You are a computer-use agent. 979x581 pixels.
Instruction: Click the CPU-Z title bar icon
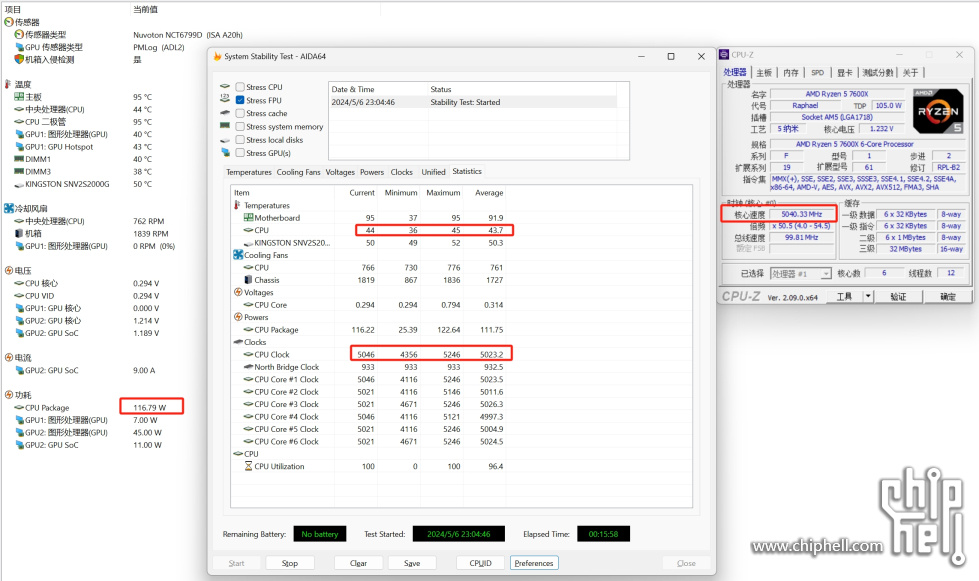tap(724, 55)
